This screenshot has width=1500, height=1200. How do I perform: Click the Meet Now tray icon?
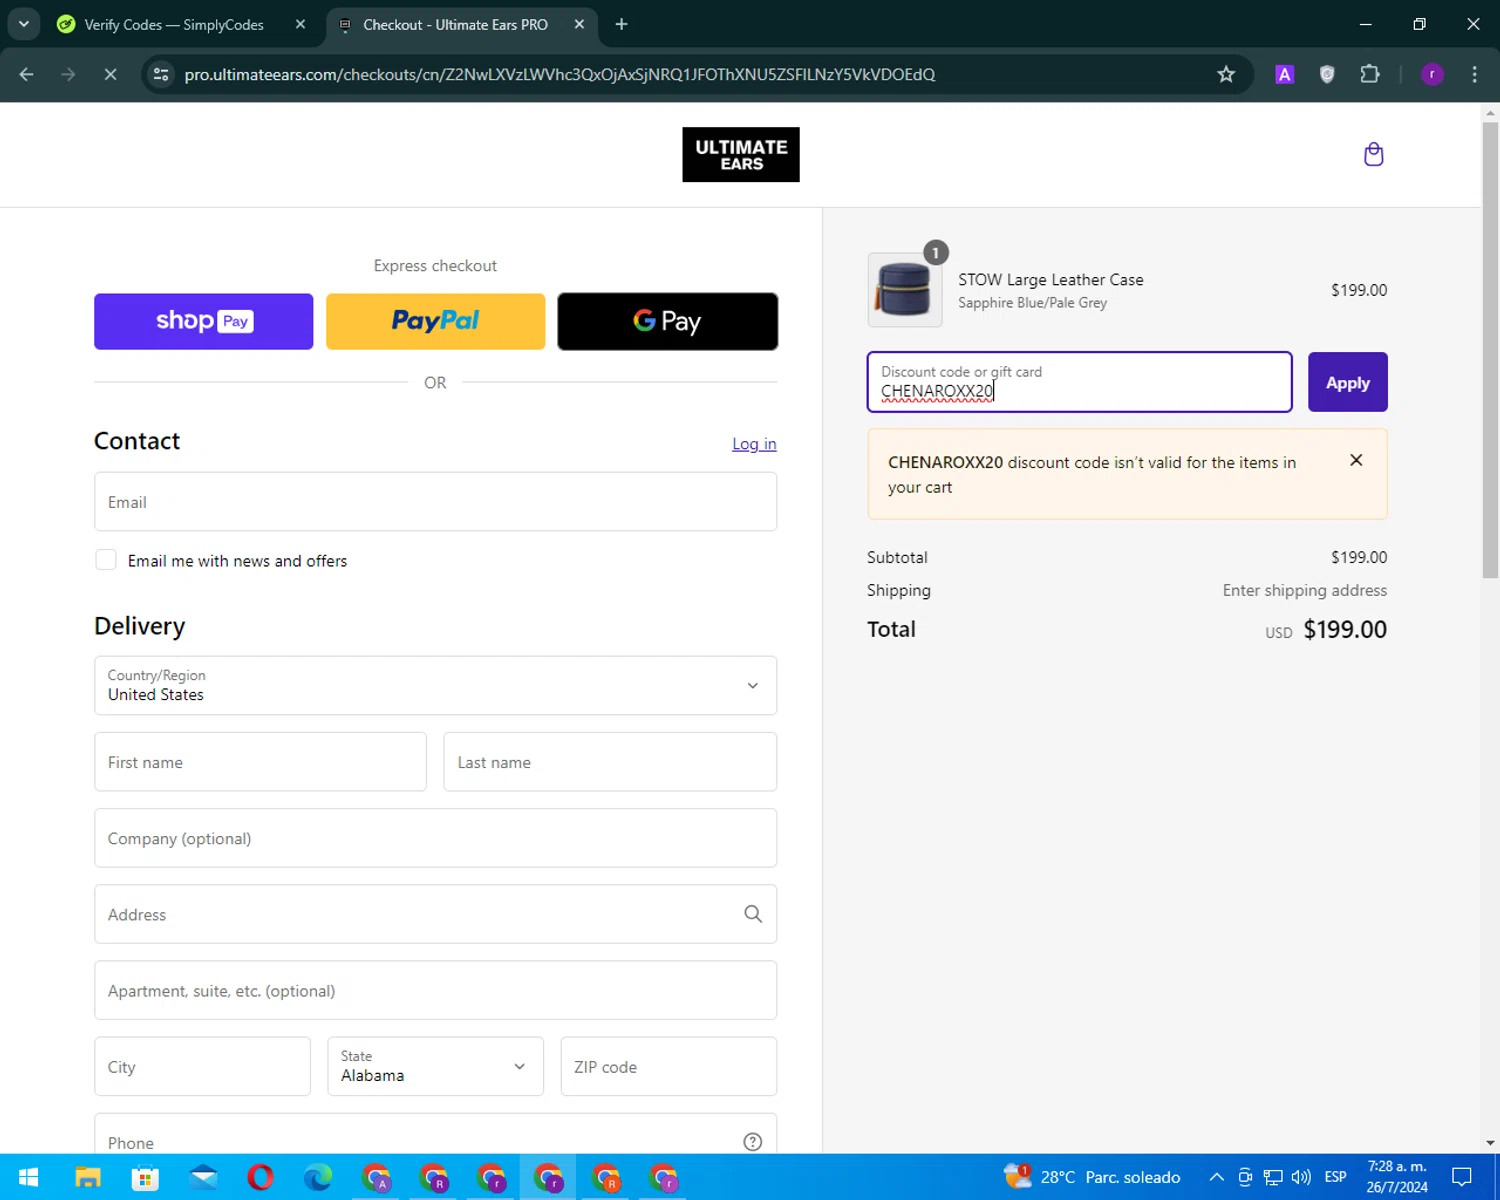[x=1245, y=1177]
